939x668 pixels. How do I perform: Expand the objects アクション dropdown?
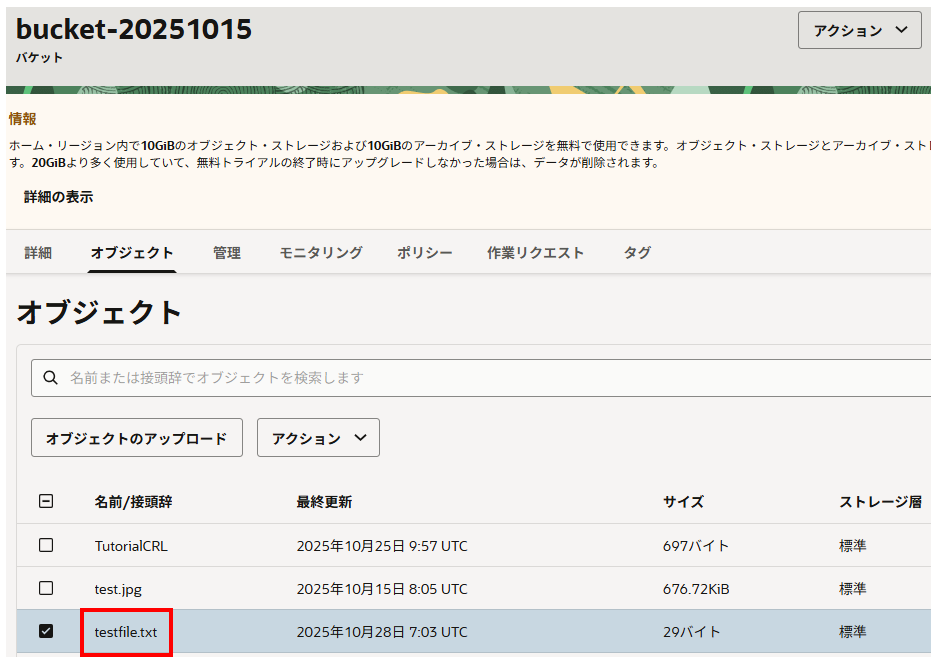click(x=318, y=438)
